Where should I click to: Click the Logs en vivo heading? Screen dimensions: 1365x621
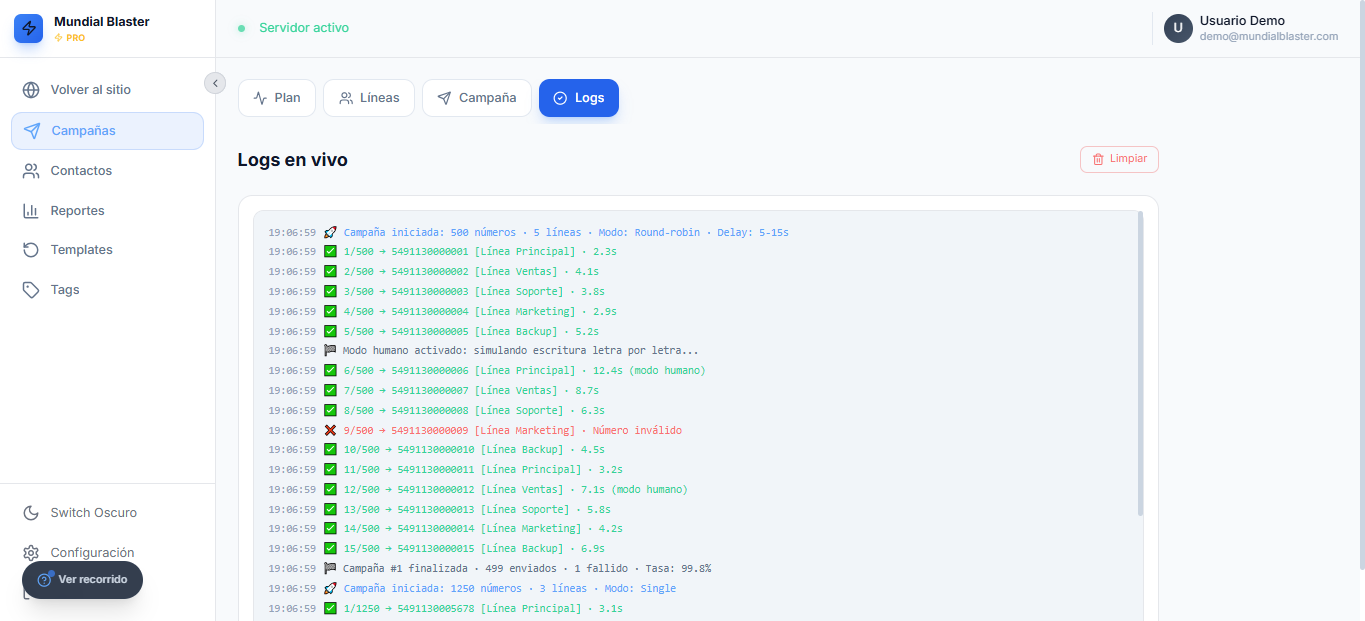coord(293,160)
